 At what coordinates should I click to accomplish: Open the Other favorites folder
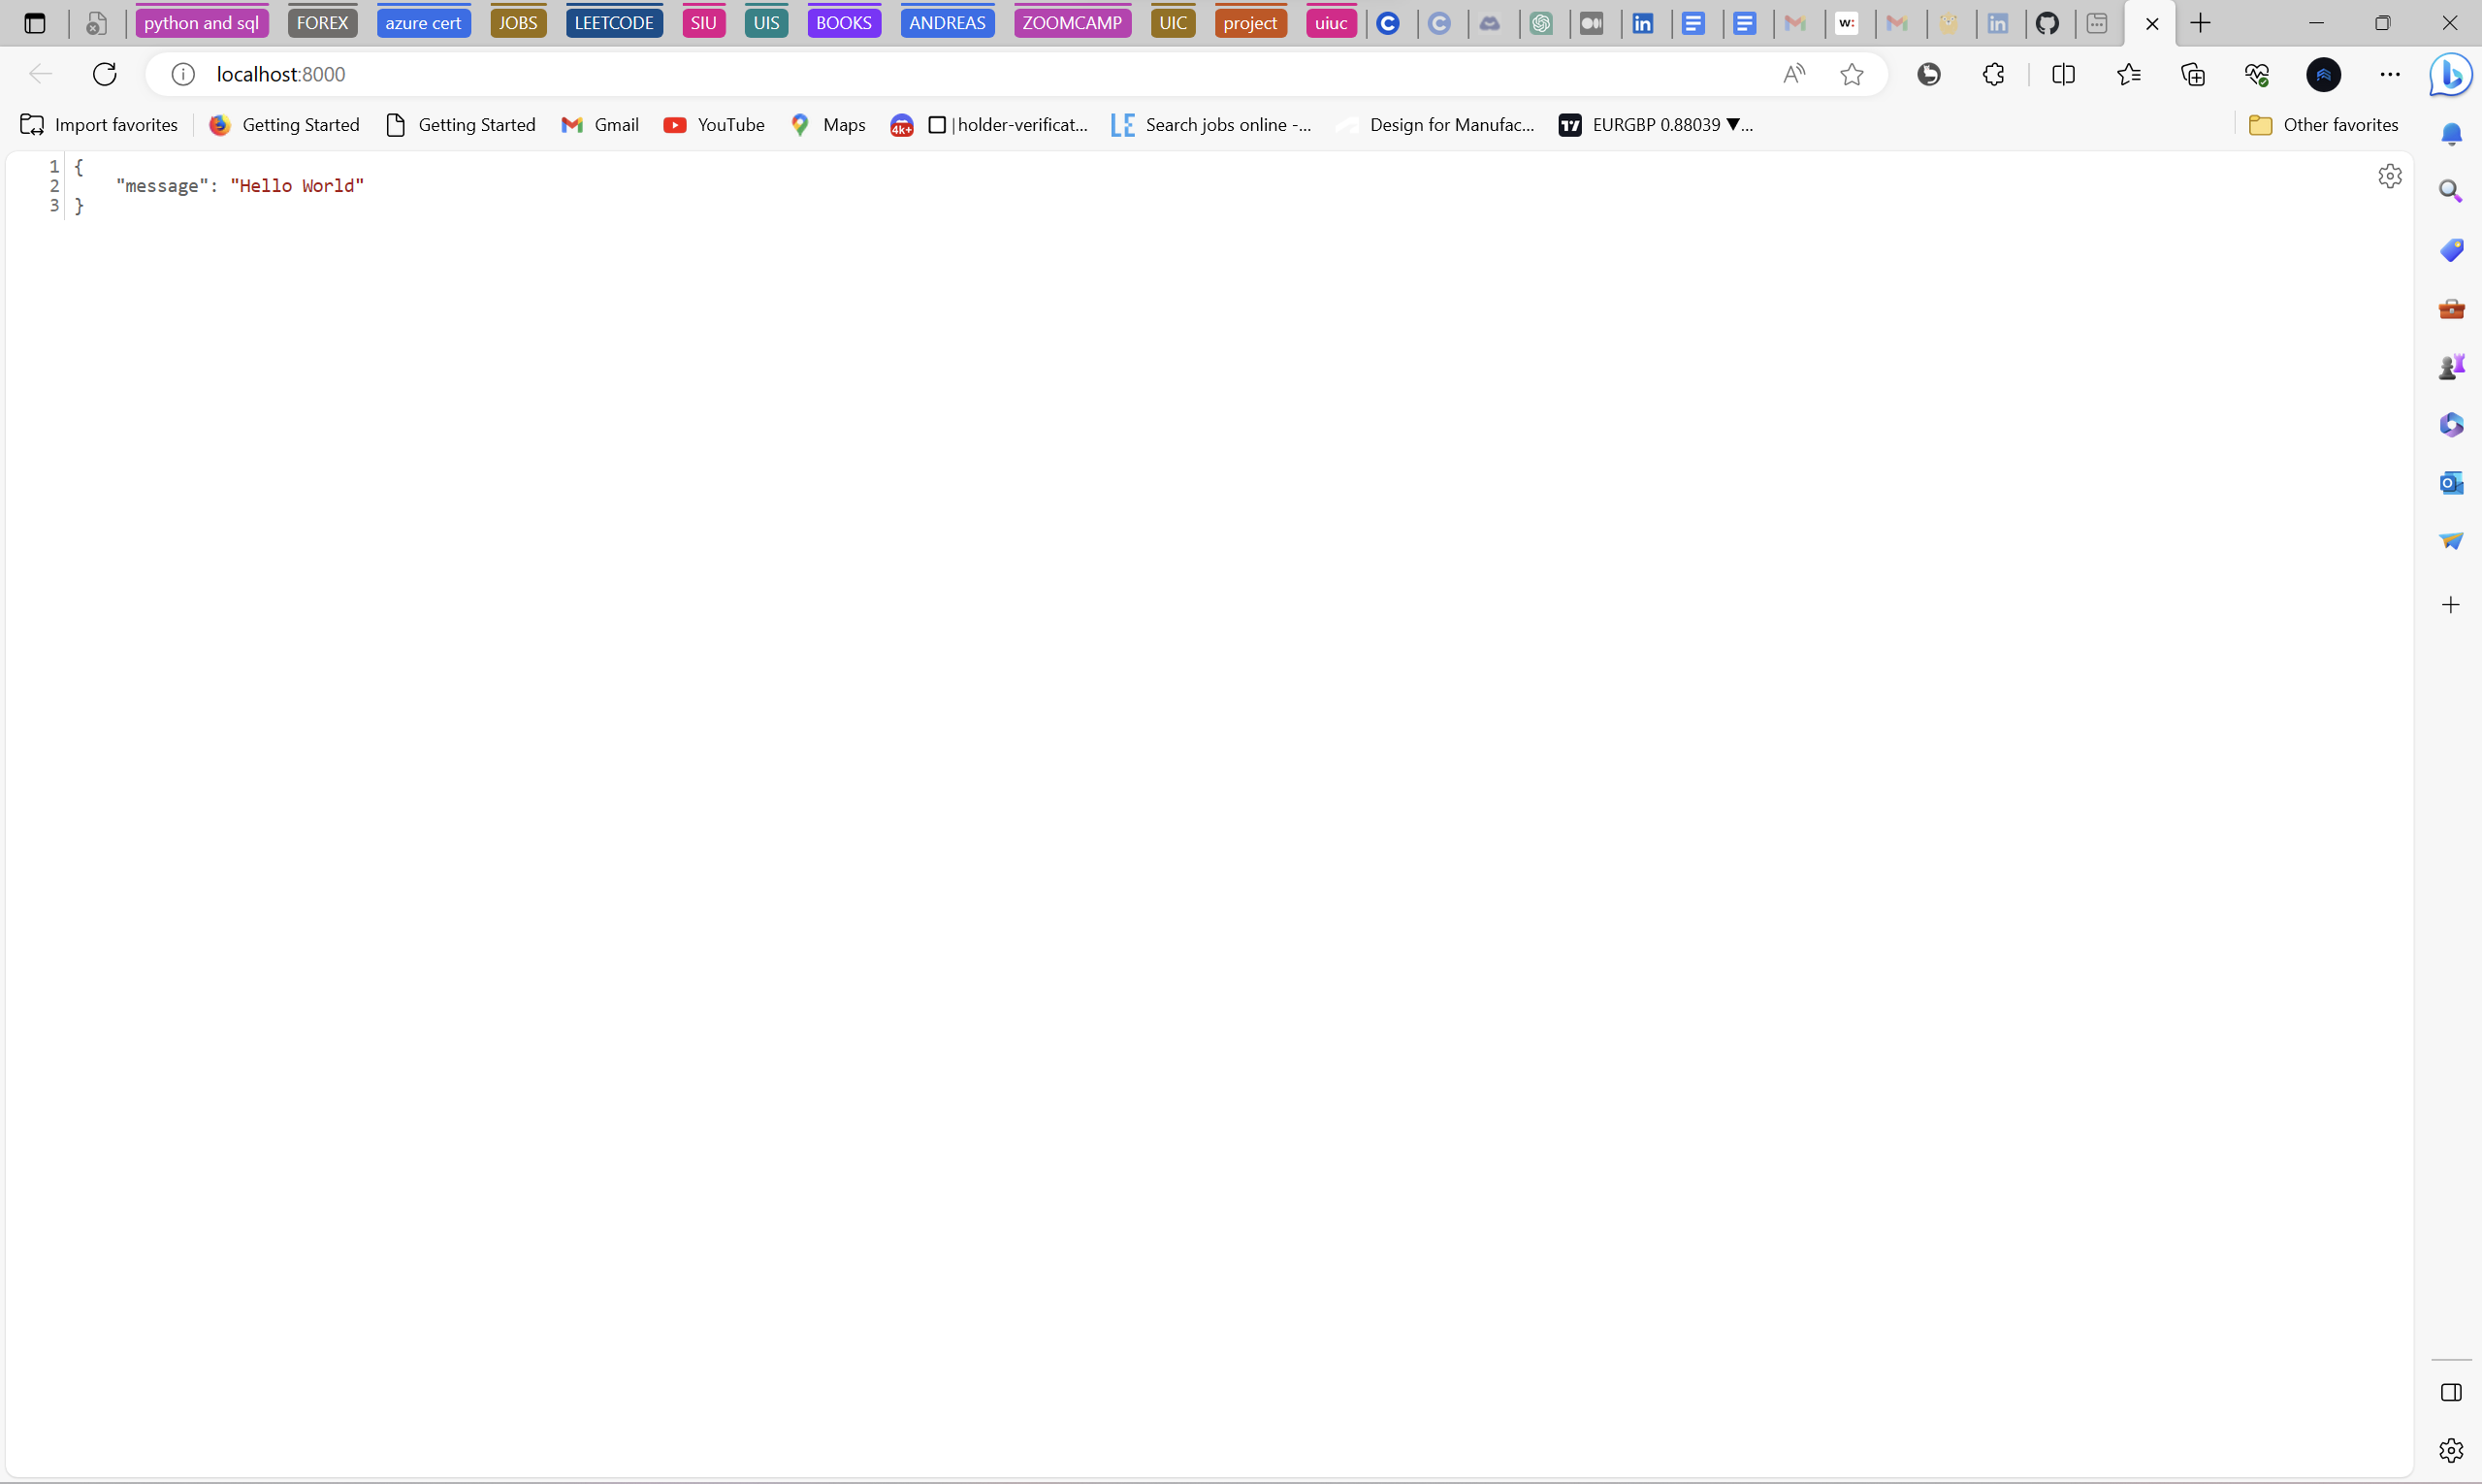pos(2323,125)
